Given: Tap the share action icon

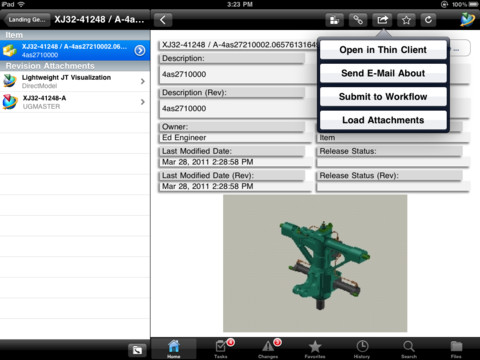Looking at the screenshot, I should pyautogui.click(x=382, y=20).
